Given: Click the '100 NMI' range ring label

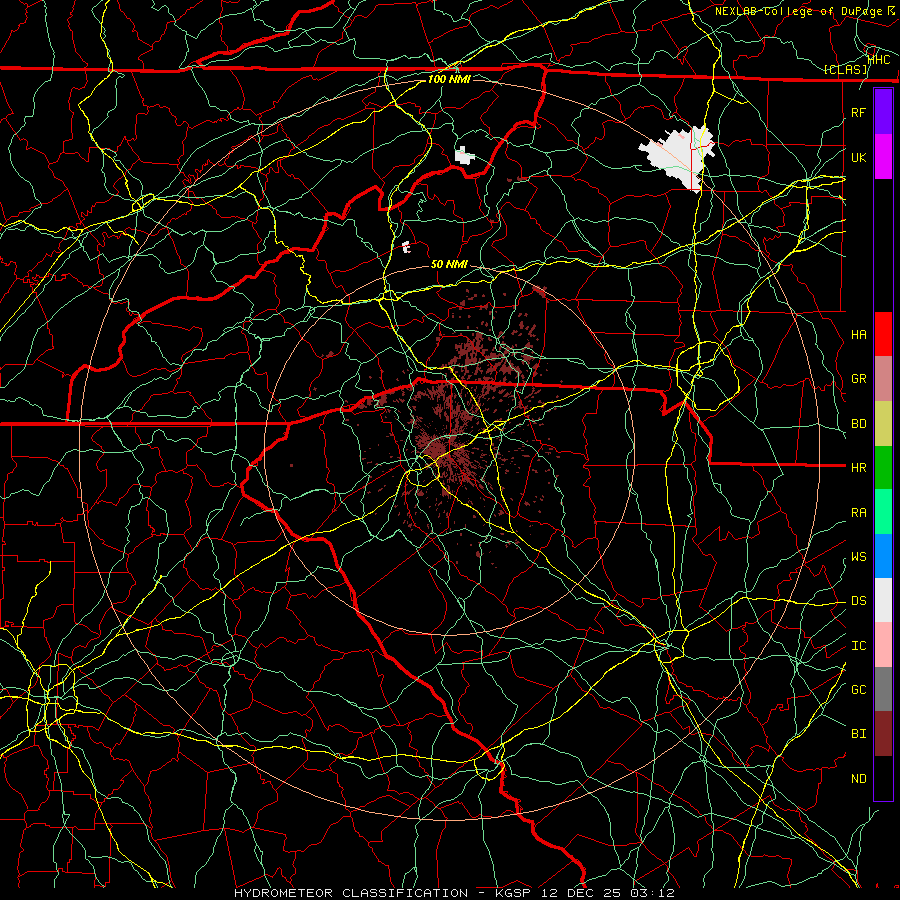Looking at the screenshot, I should [449, 79].
